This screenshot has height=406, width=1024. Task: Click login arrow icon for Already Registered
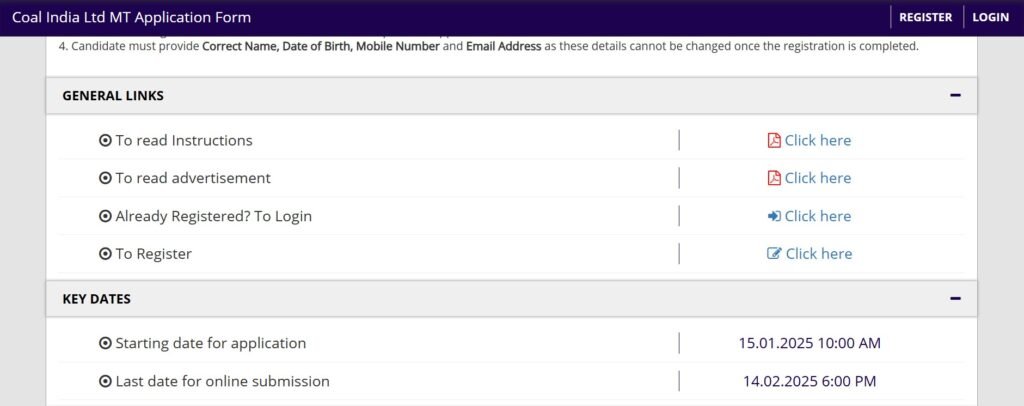pos(773,216)
